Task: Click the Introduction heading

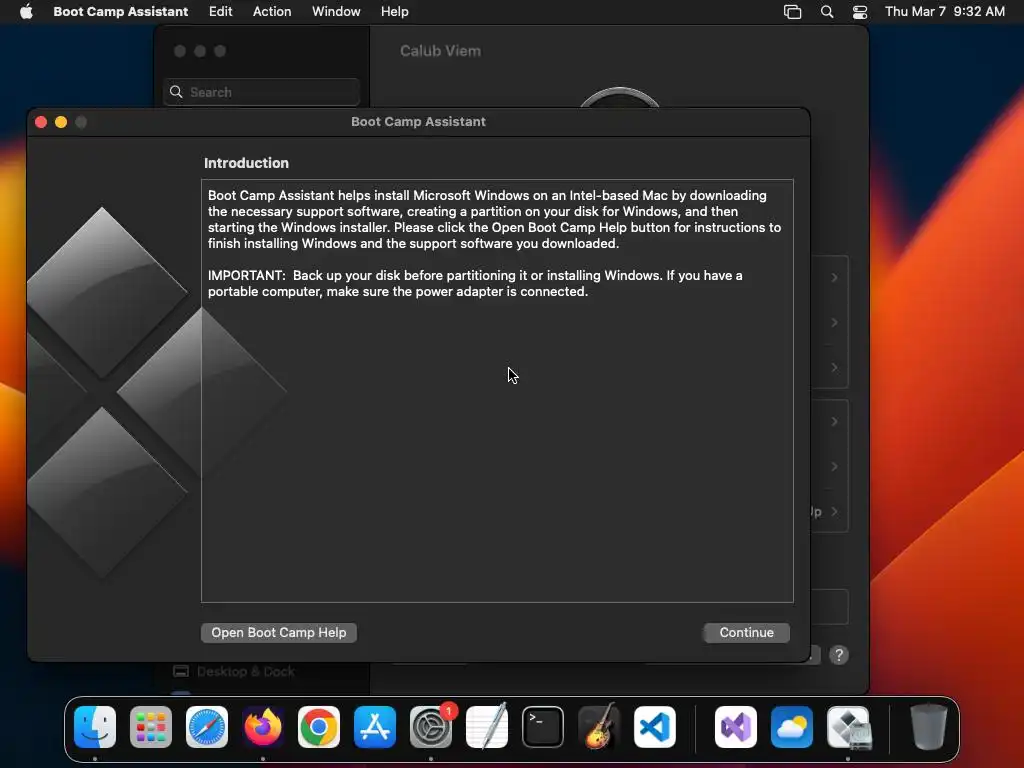Action: click(246, 163)
